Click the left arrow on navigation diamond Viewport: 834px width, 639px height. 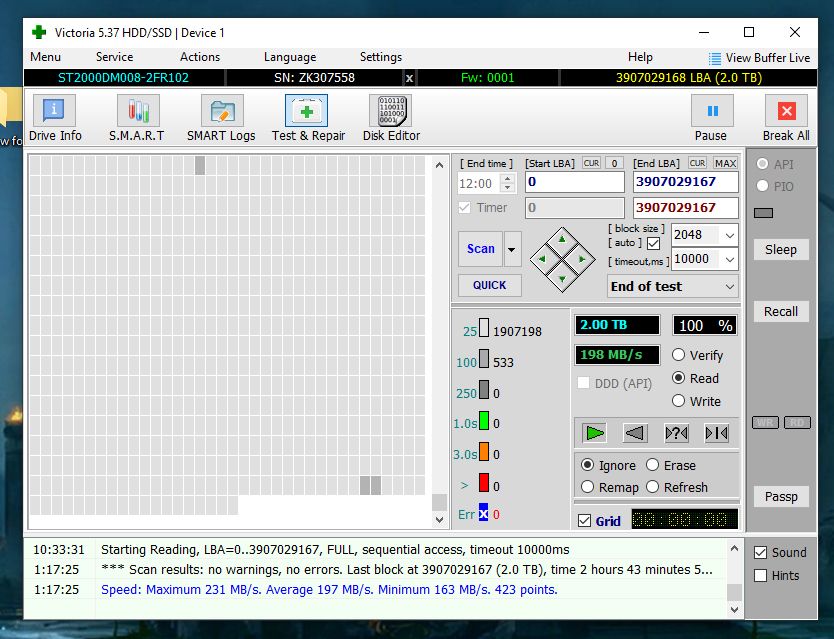coord(542,259)
